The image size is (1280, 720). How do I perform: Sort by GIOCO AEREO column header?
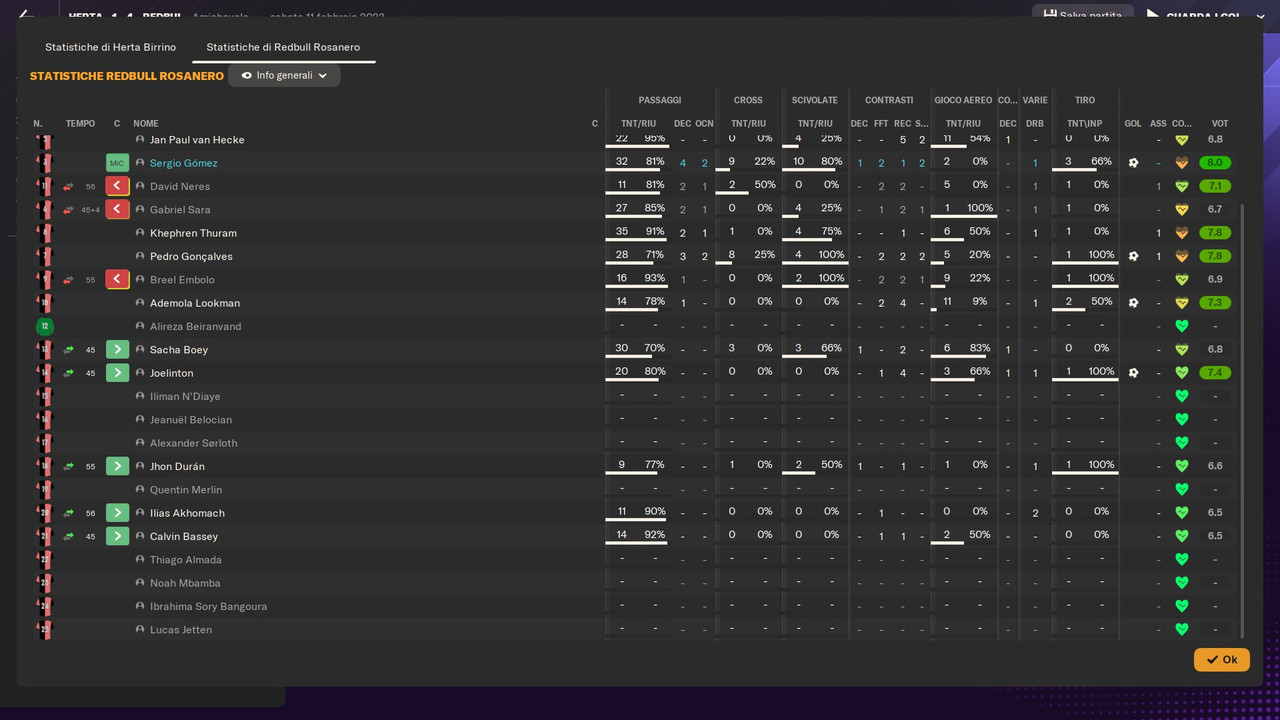963,100
